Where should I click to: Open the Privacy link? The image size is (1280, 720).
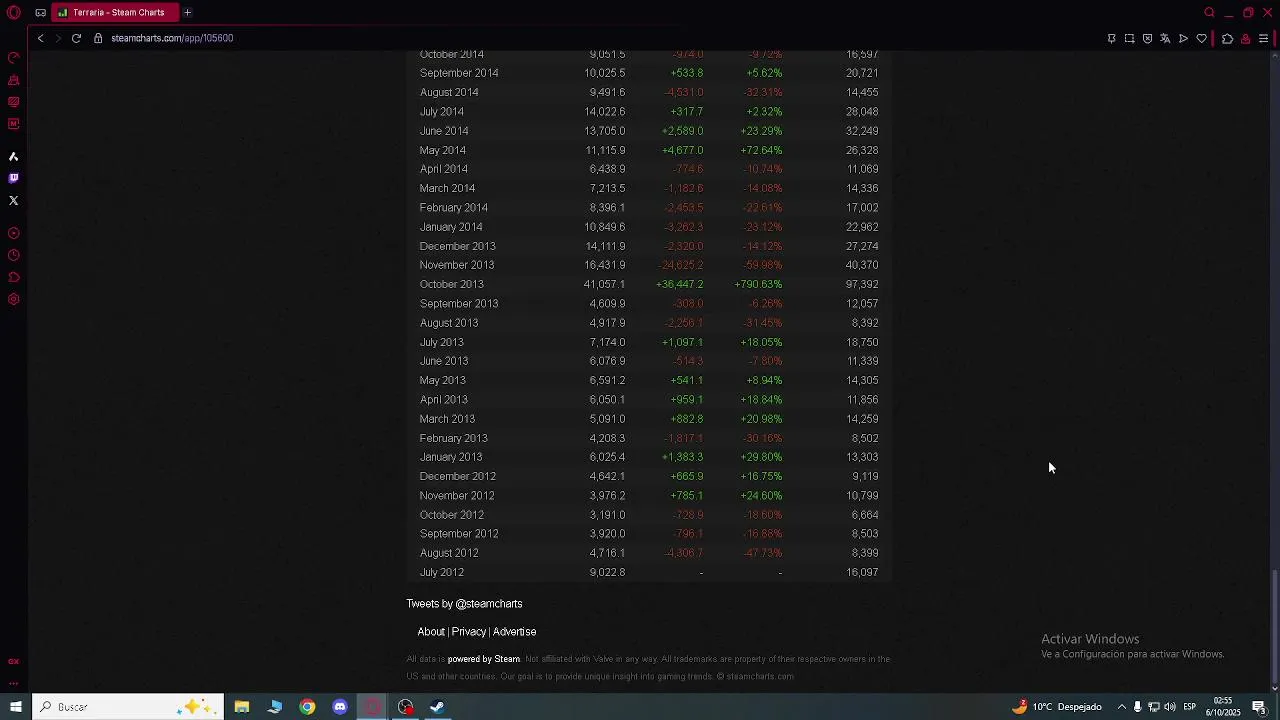click(x=468, y=632)
